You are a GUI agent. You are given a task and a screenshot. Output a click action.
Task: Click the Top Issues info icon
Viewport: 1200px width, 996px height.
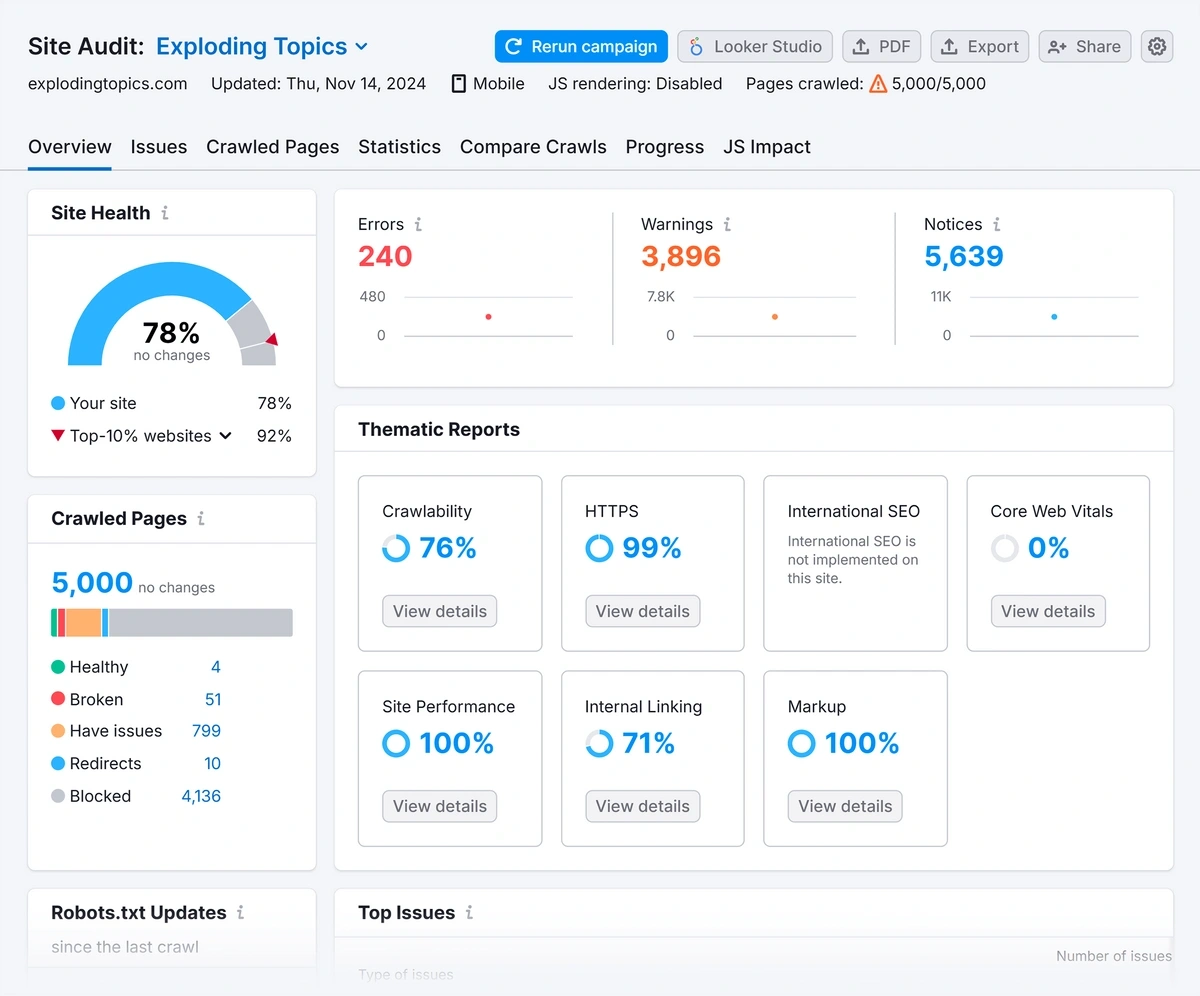tap(469, 912)
